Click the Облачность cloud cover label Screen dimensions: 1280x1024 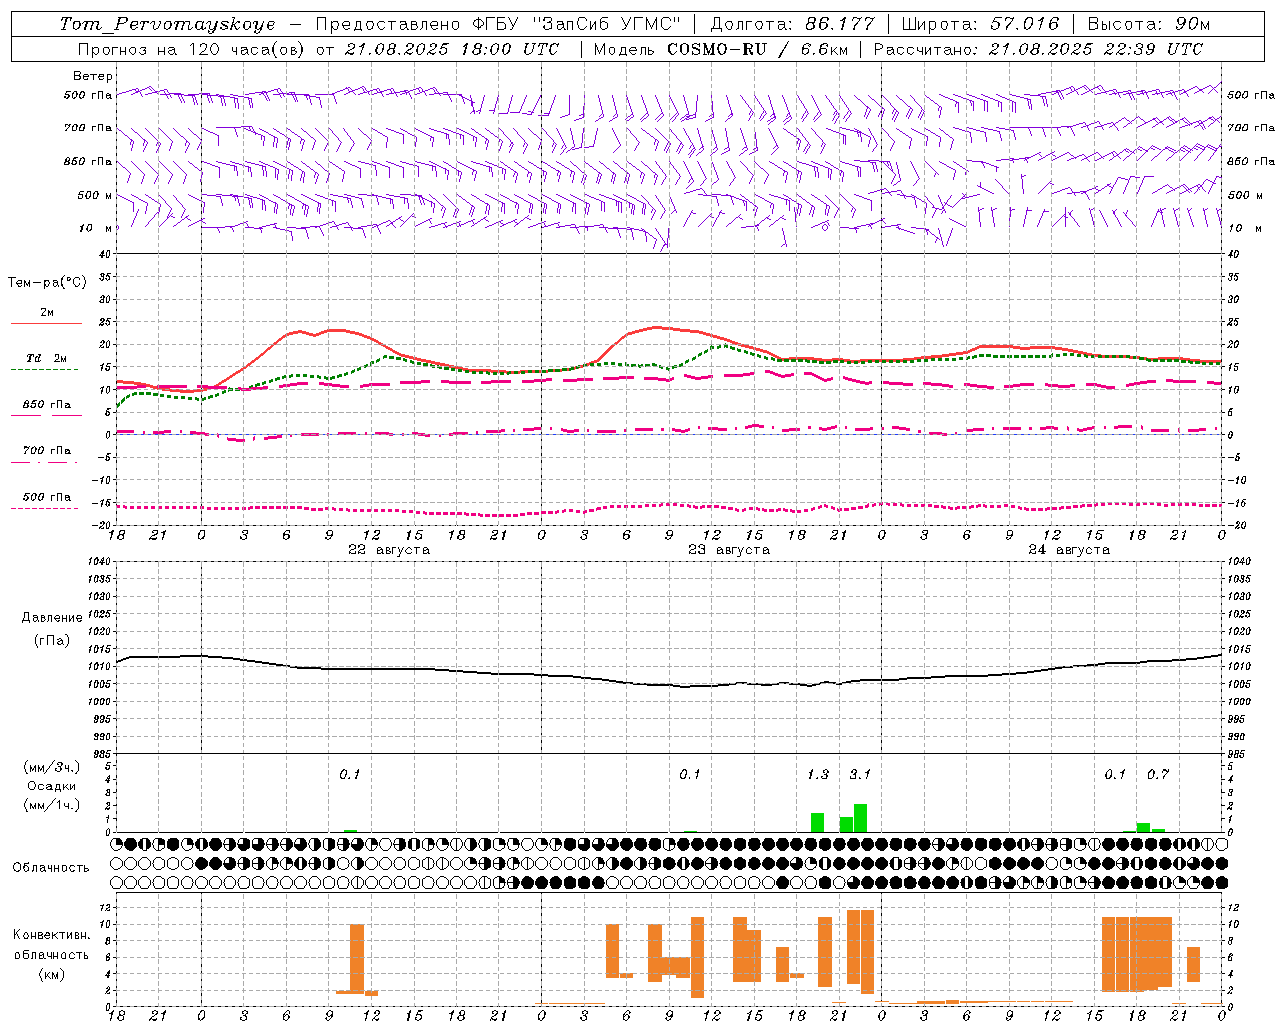[51, 868]
